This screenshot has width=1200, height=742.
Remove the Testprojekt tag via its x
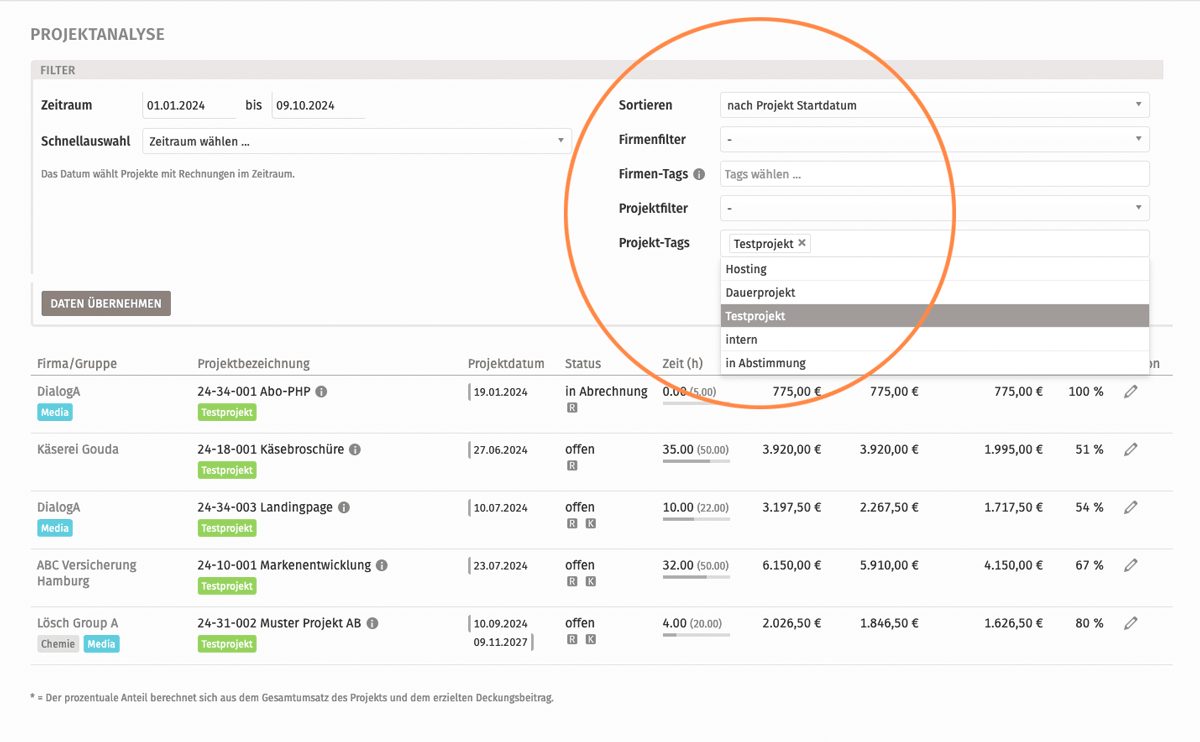tap(802, 243)
